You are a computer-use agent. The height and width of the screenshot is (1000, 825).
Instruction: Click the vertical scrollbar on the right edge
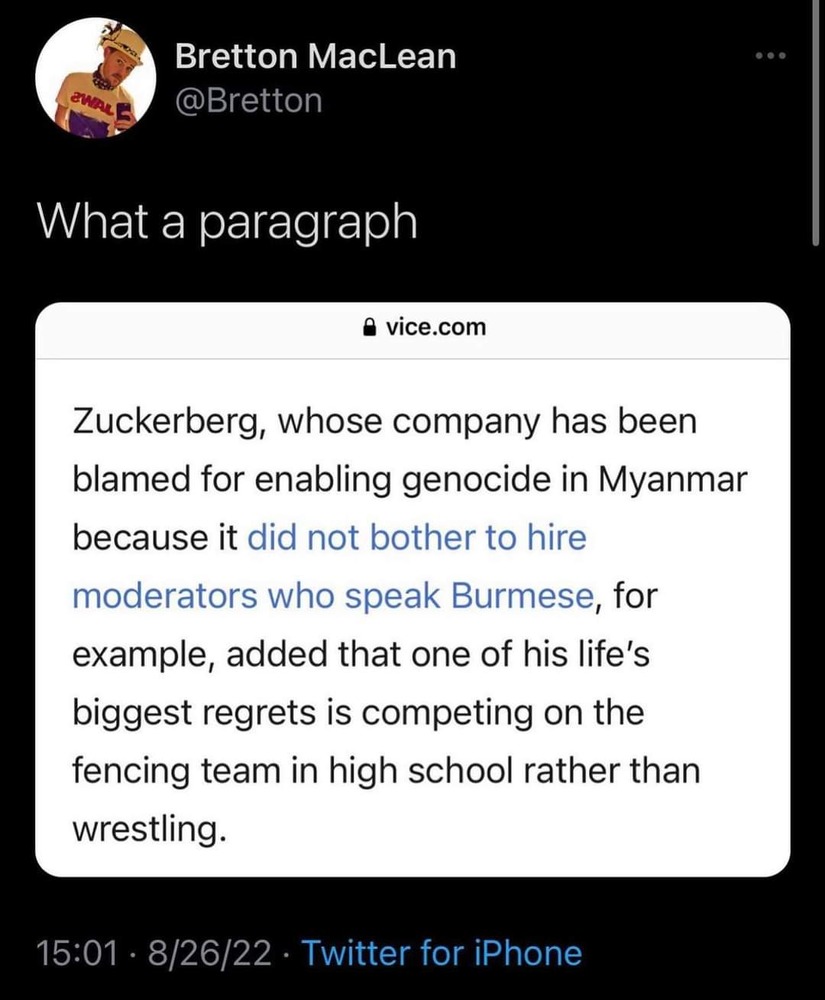[819, 120]
